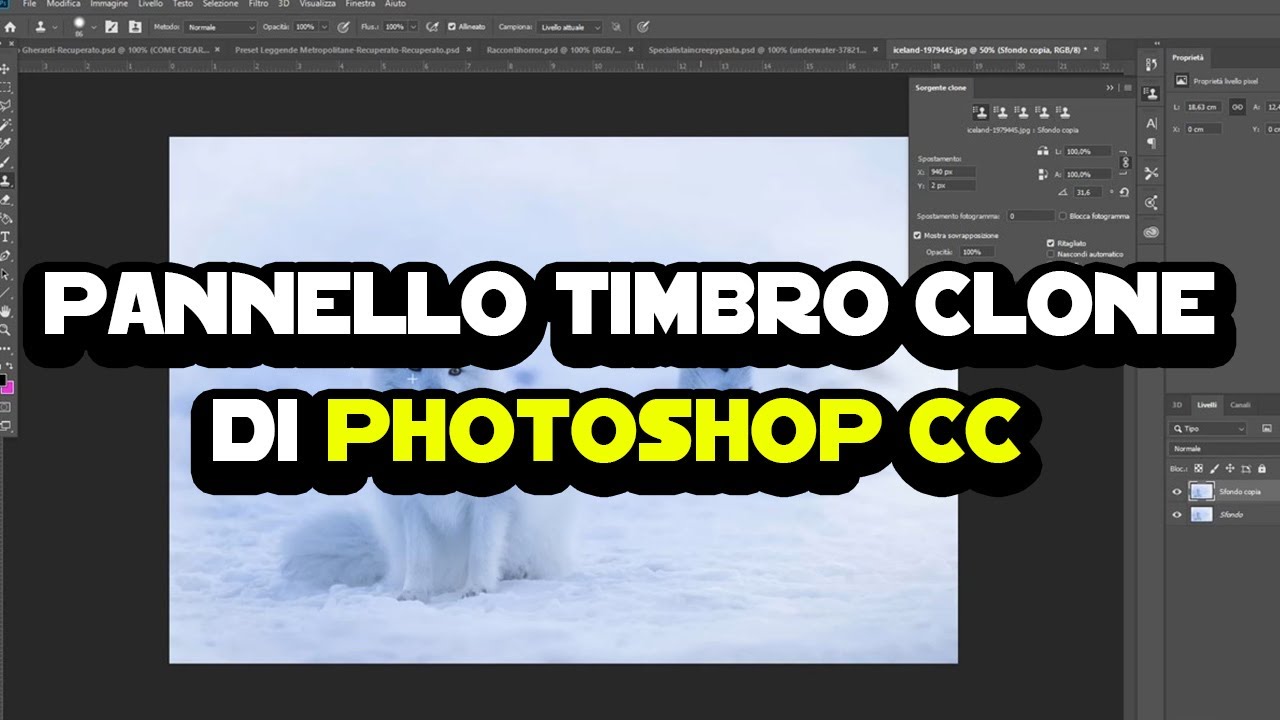Select the Hand tool
Viewport: 1280px width, 720px height.
6,311
